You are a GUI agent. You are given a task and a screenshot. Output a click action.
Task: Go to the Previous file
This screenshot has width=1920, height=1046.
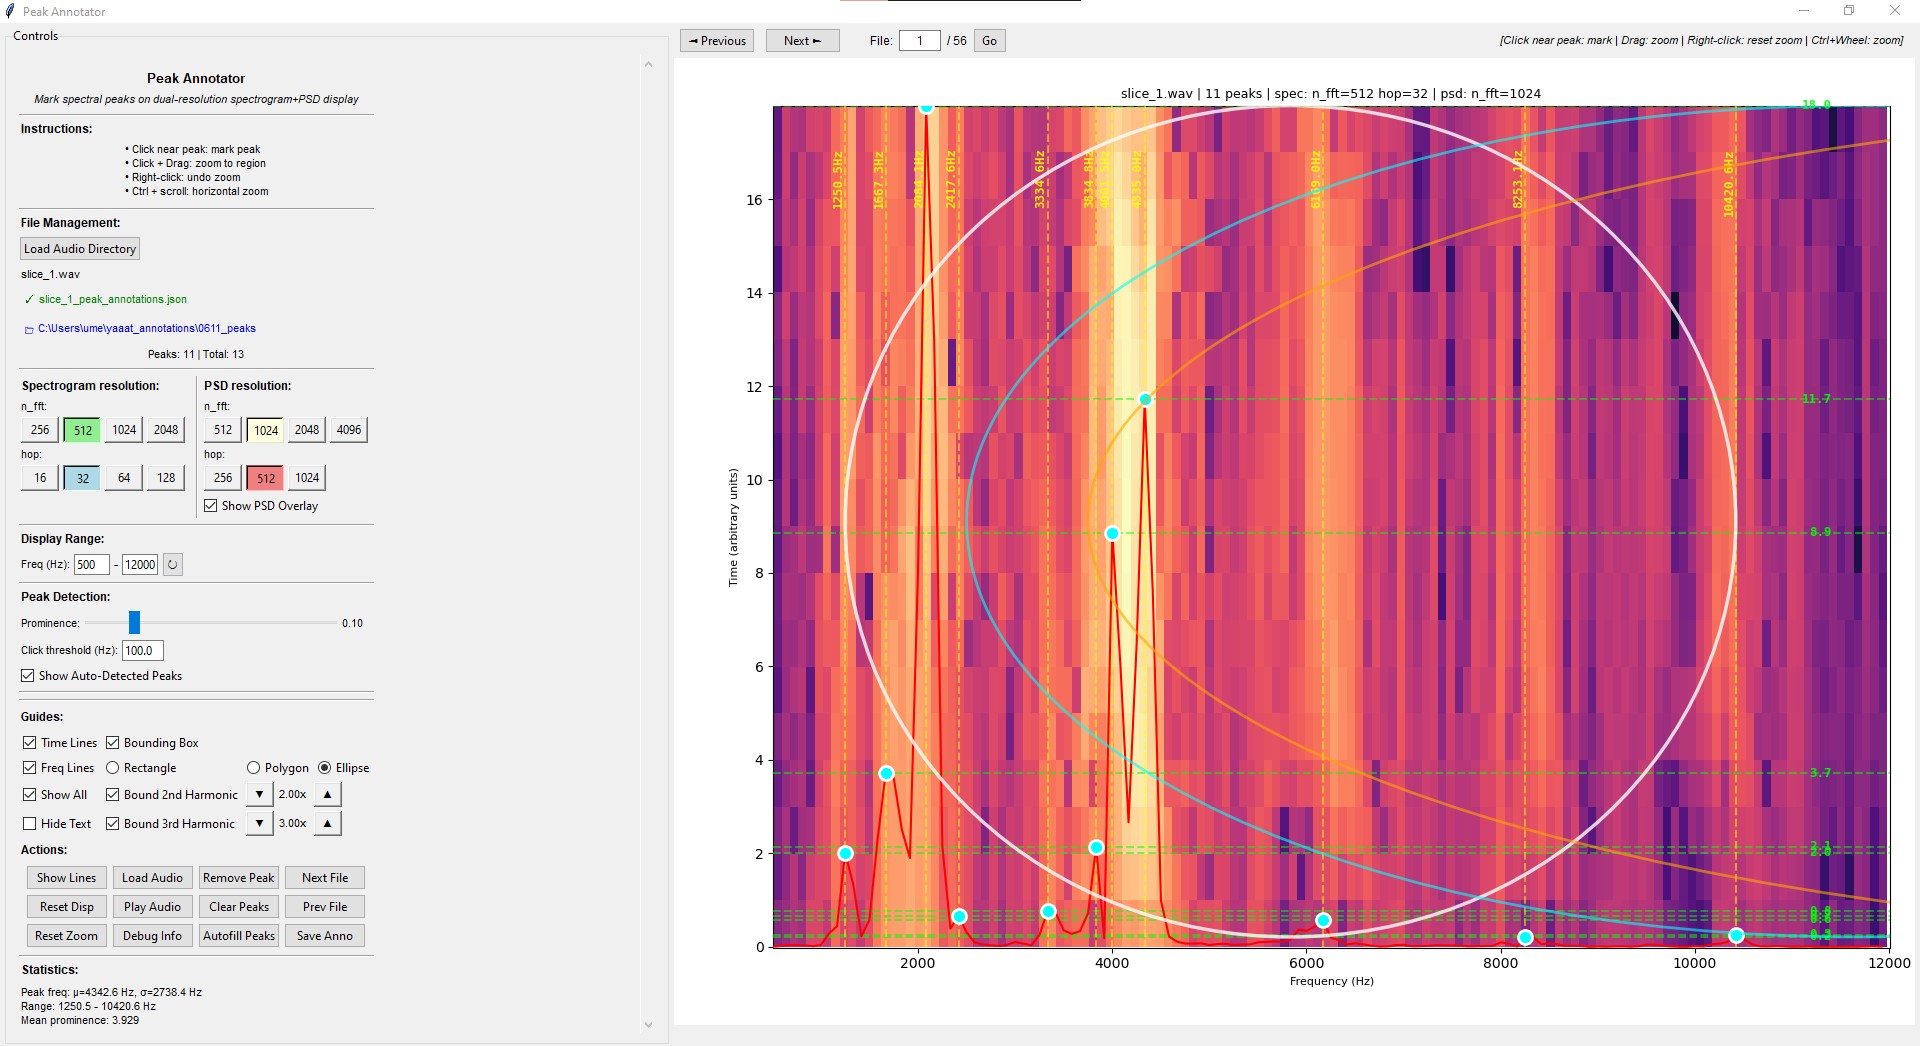click(717, 41)
